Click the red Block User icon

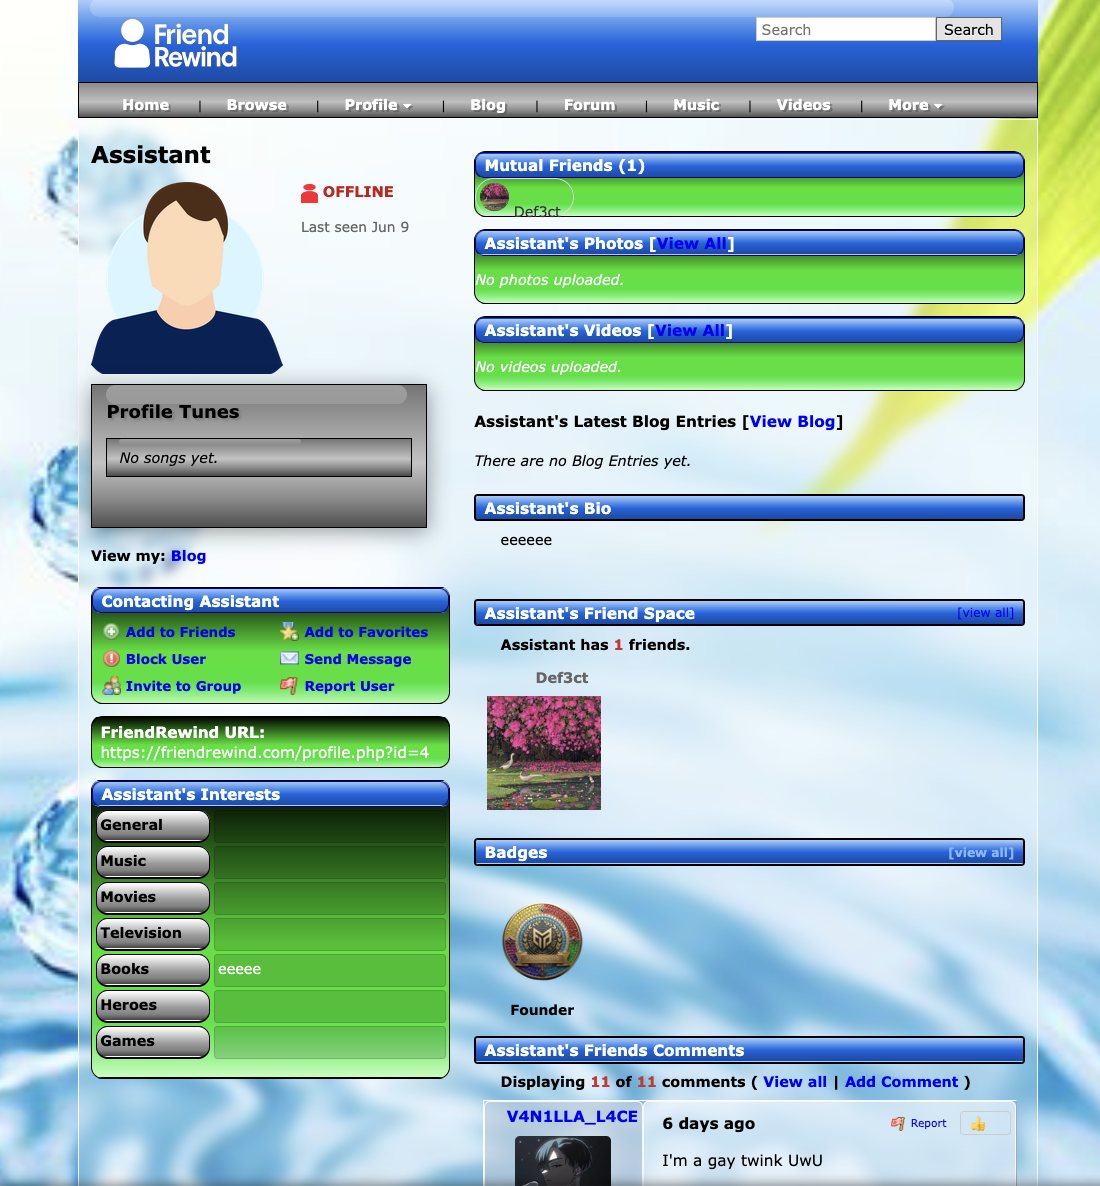click(x=111, y=659)
